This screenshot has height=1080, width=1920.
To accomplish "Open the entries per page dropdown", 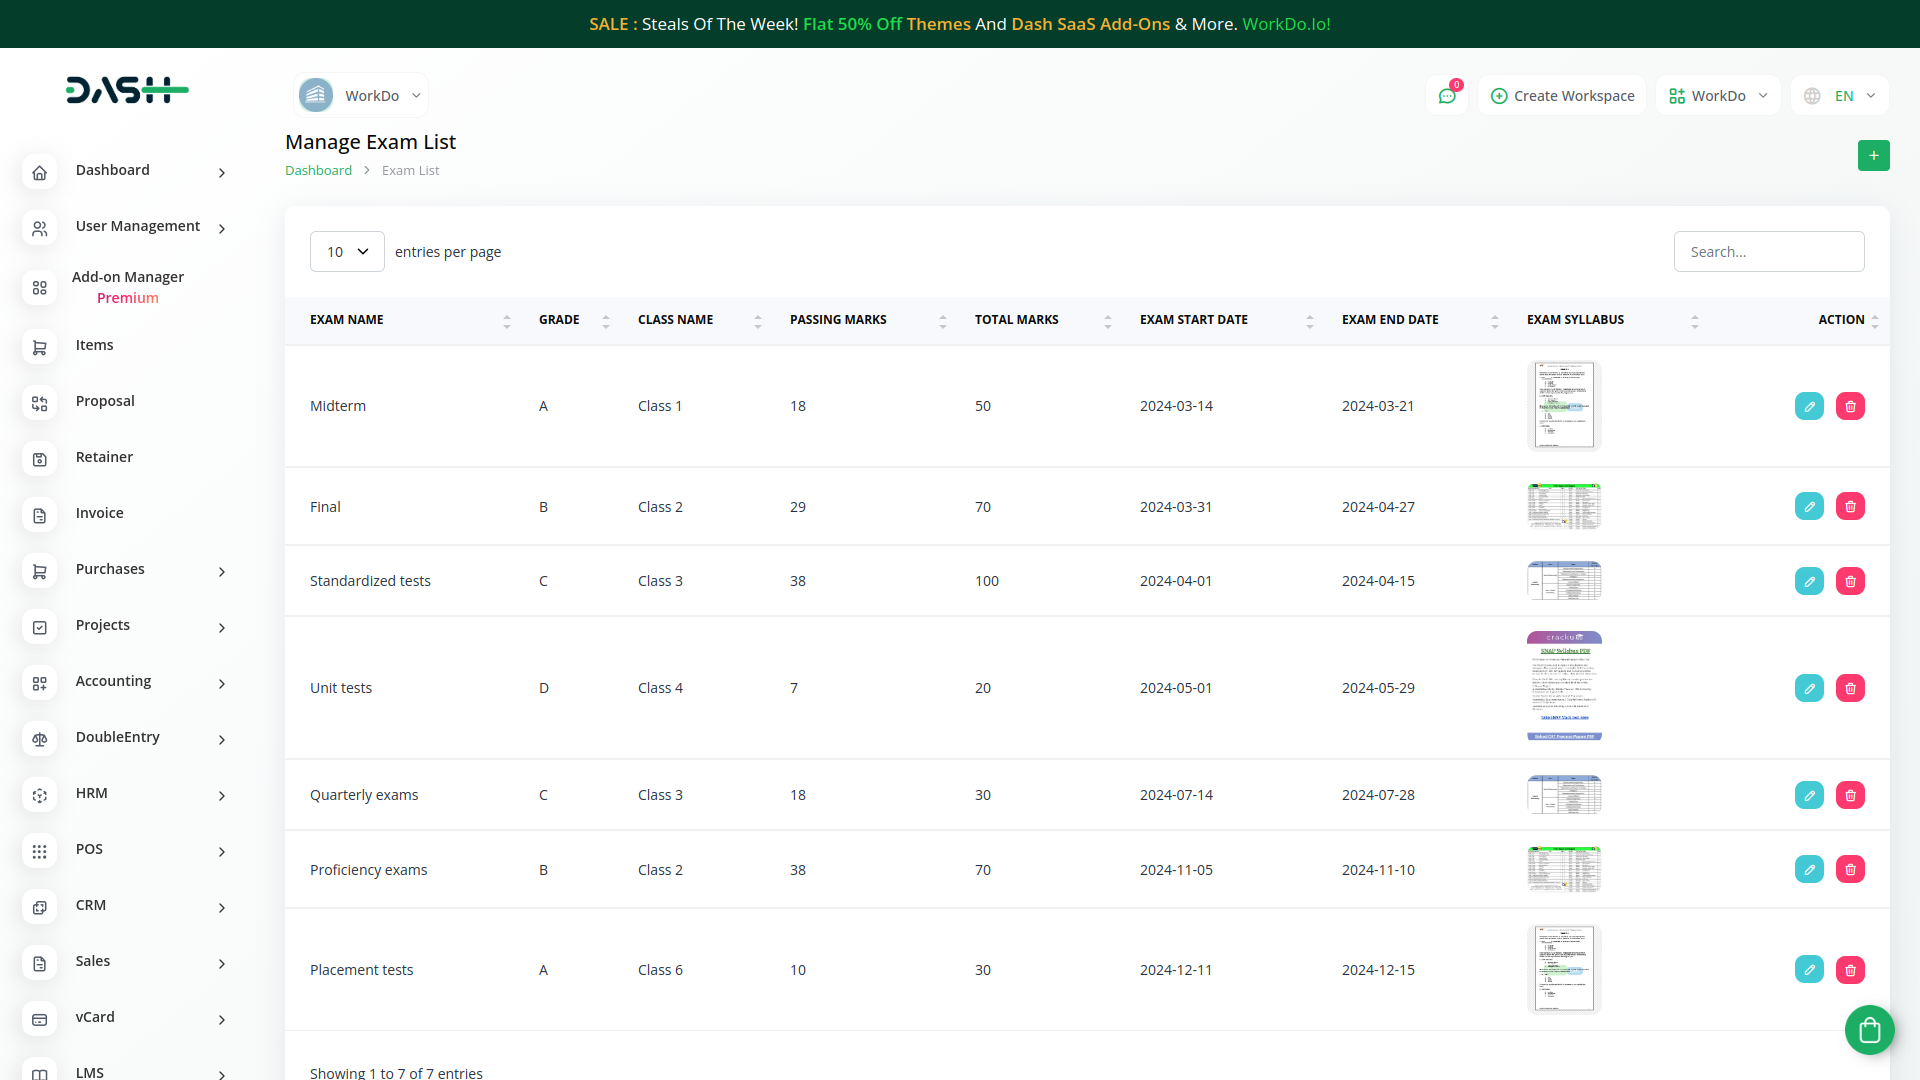I will pyautogui.click(x=347, y=252).
